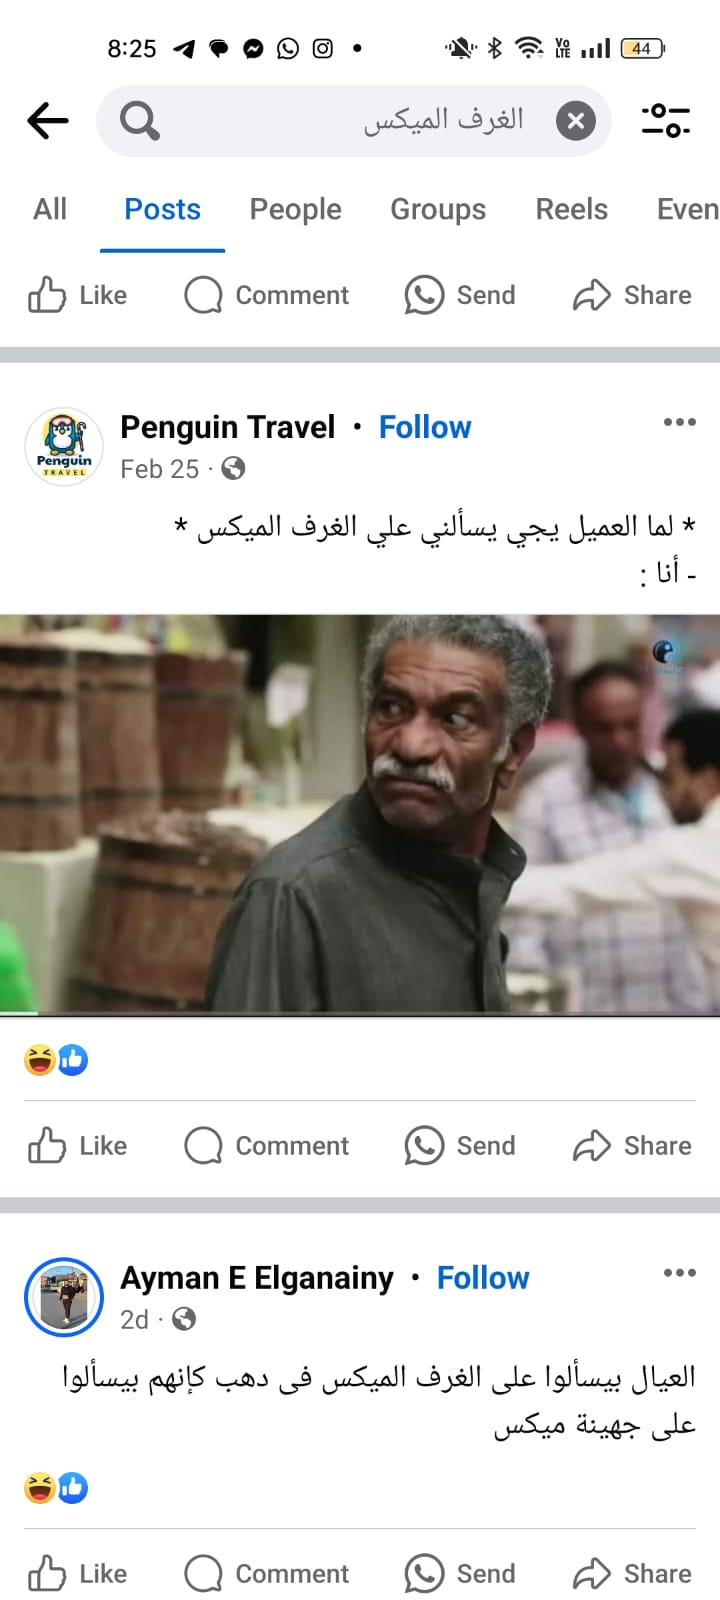Like the Ayman E Elganainy post
Viewport: 720px width, 1600px height.
pos(78,1574)
